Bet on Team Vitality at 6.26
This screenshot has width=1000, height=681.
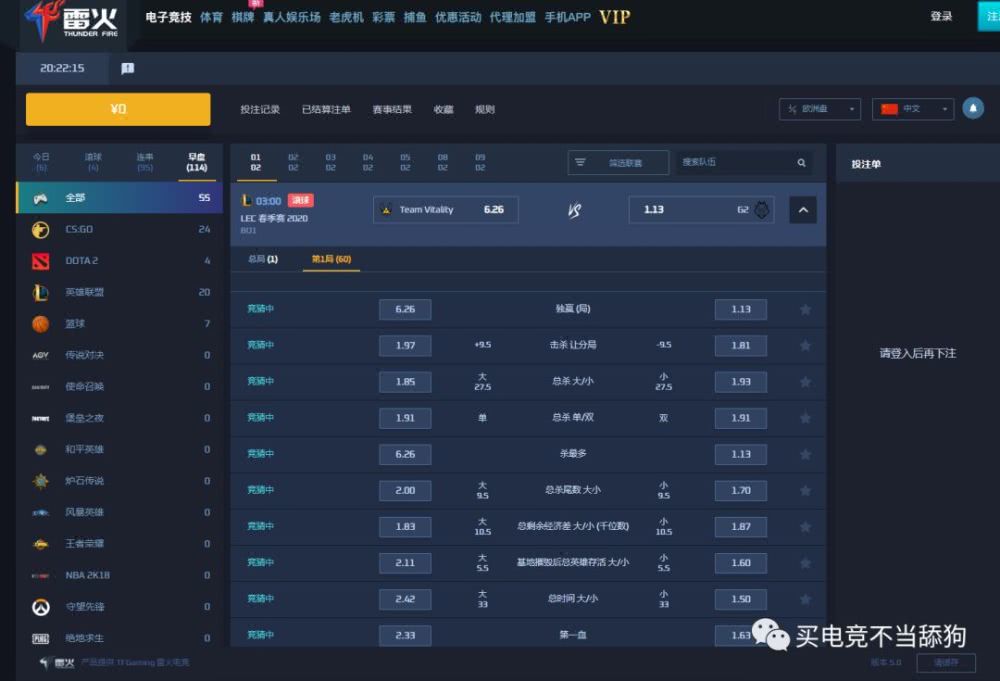point(446,210)
